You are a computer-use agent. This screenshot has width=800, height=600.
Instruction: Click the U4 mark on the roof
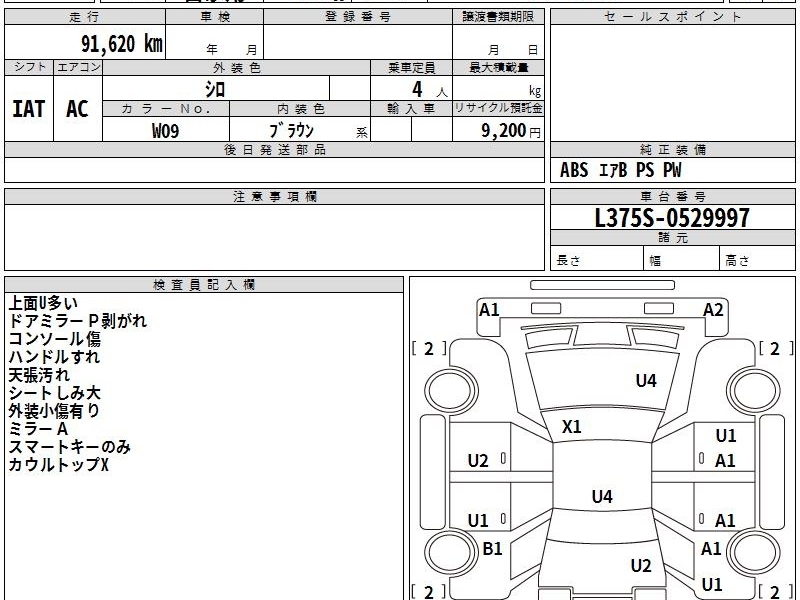point(602,496)
